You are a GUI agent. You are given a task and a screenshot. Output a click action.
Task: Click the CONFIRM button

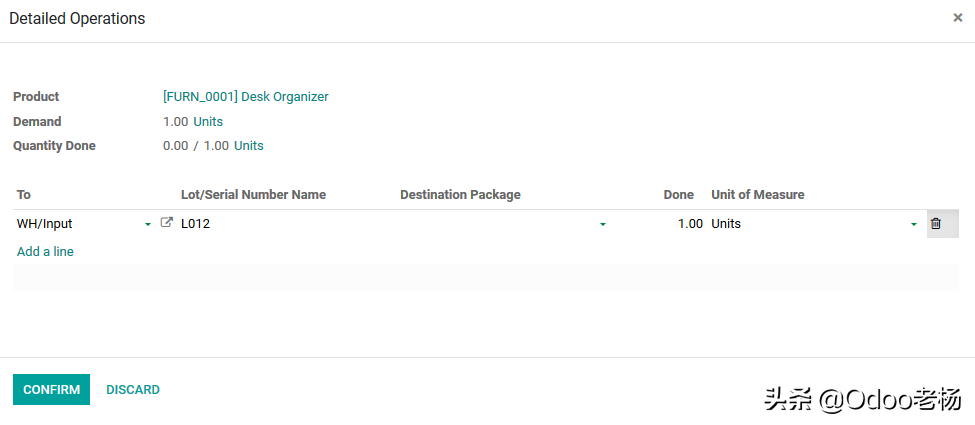(51, 389)
